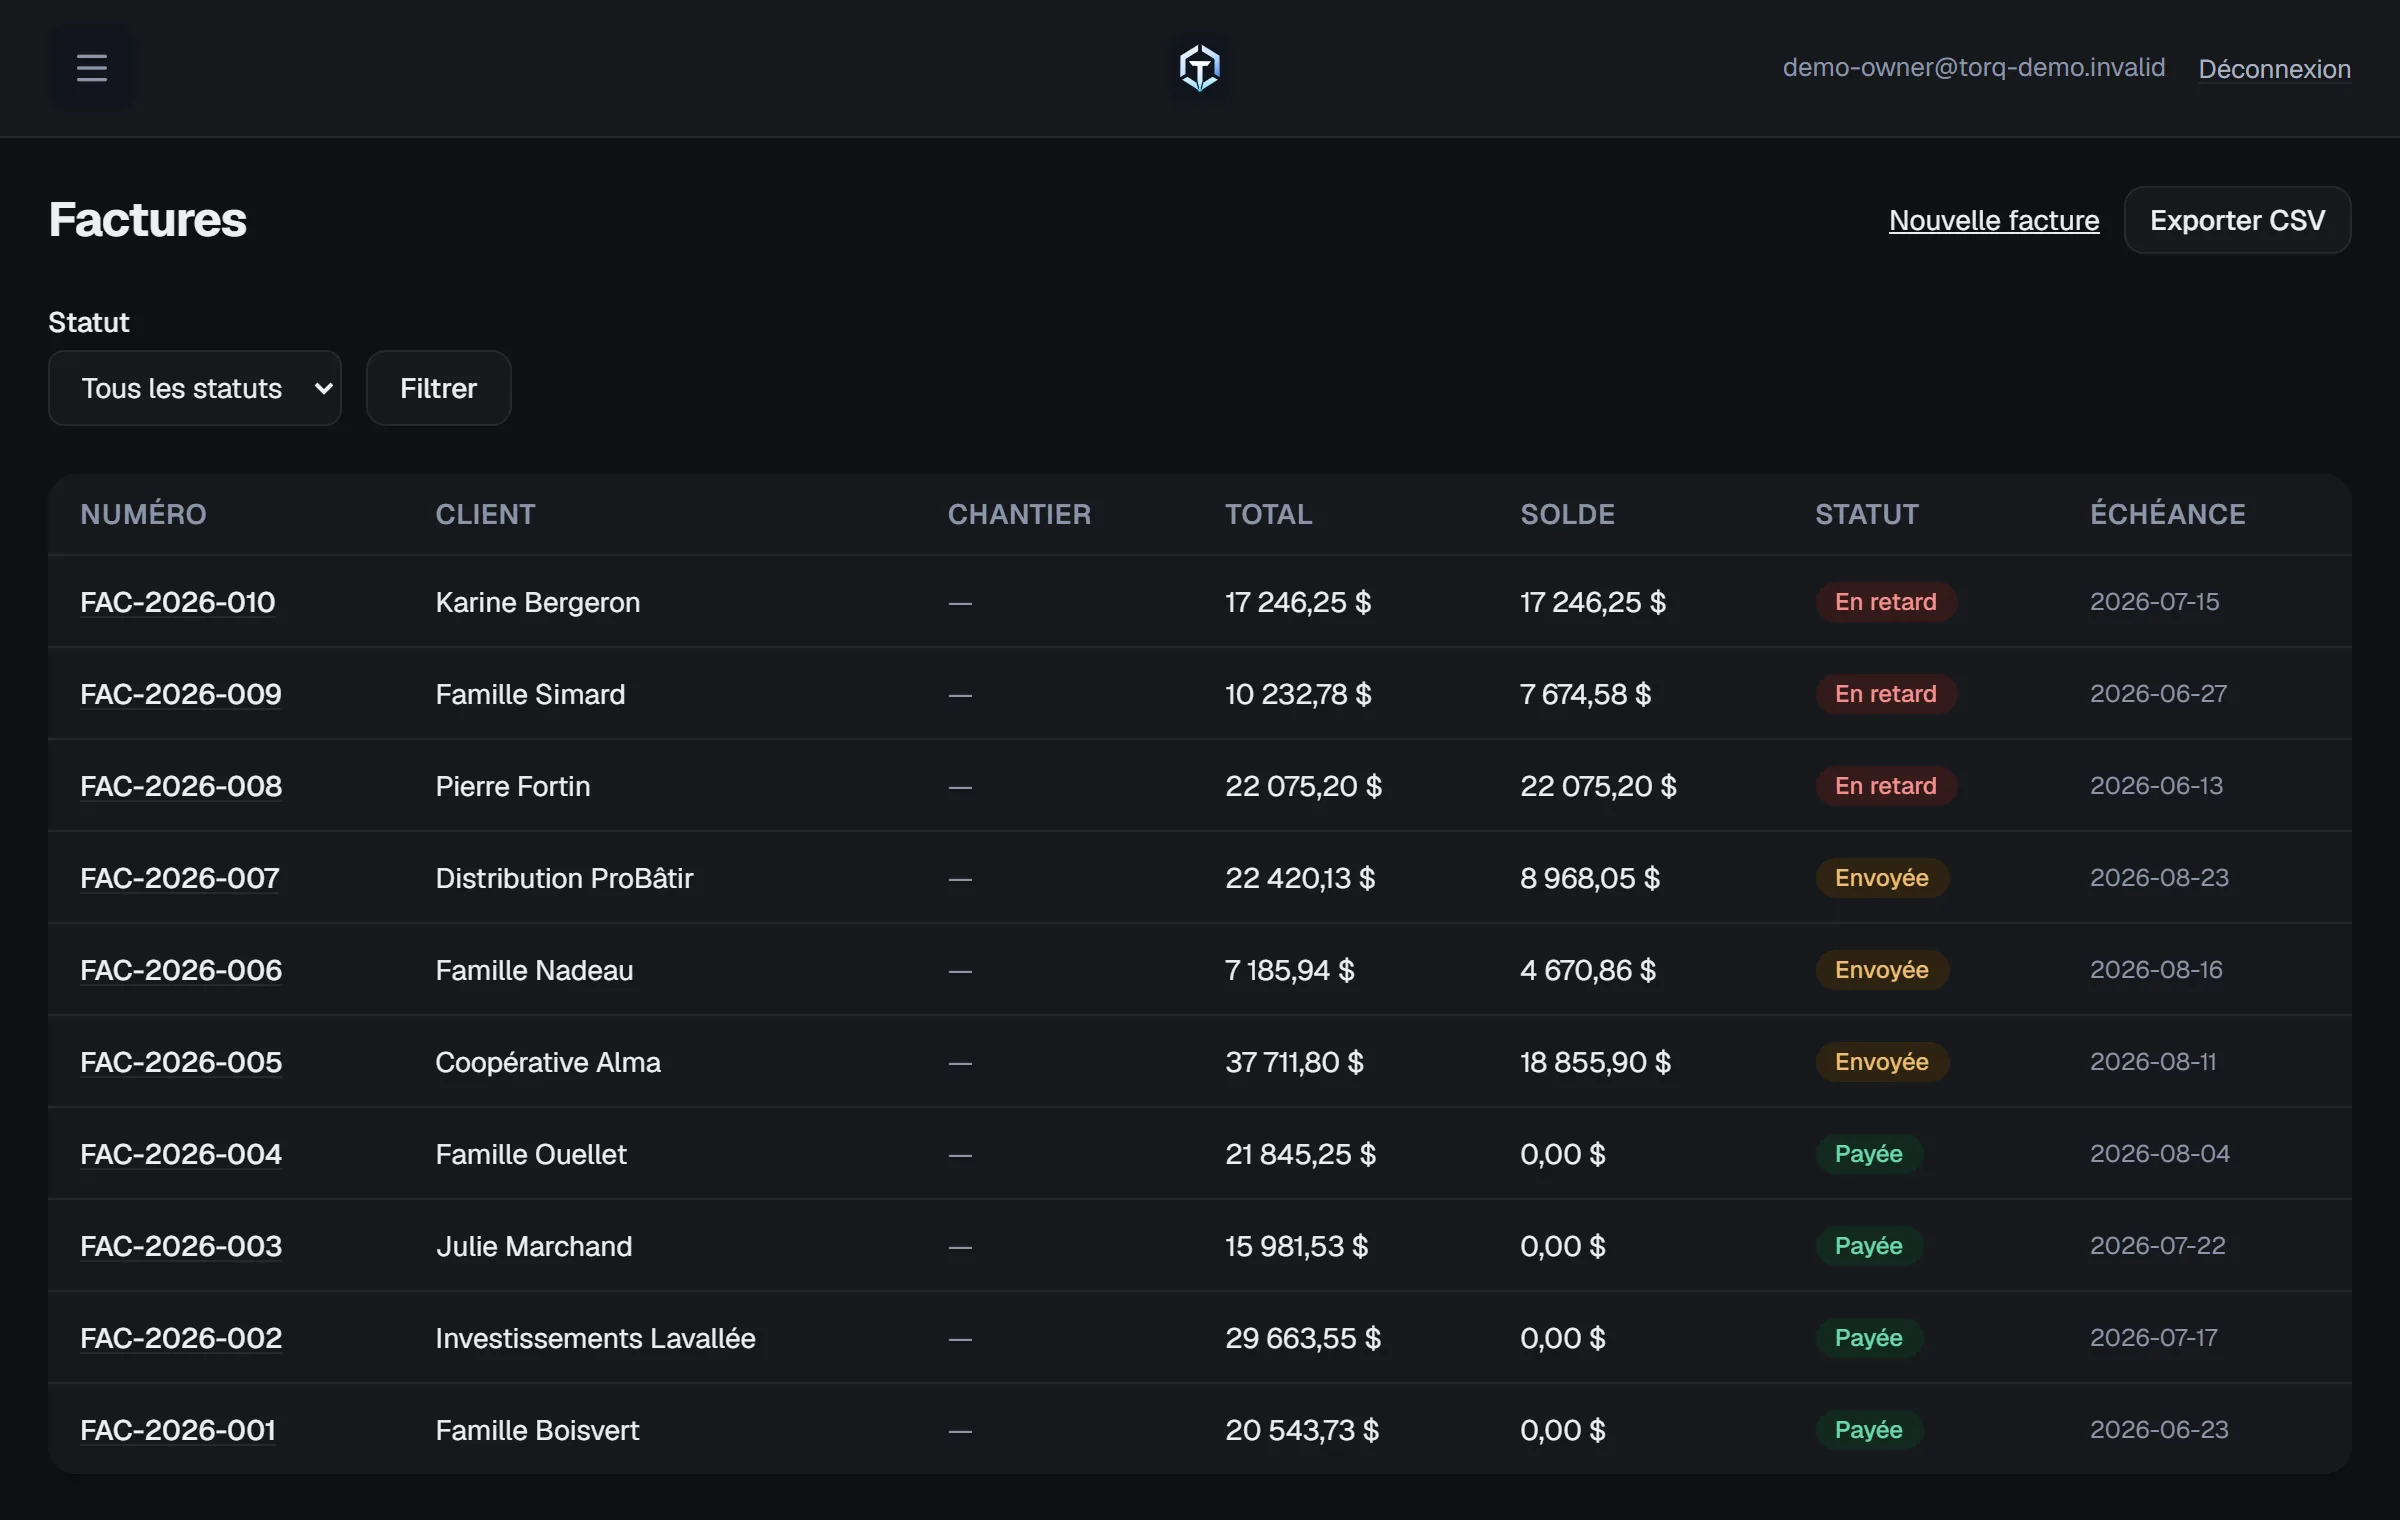Expand the Tous les statuts dropdown

tap(195, 388)
